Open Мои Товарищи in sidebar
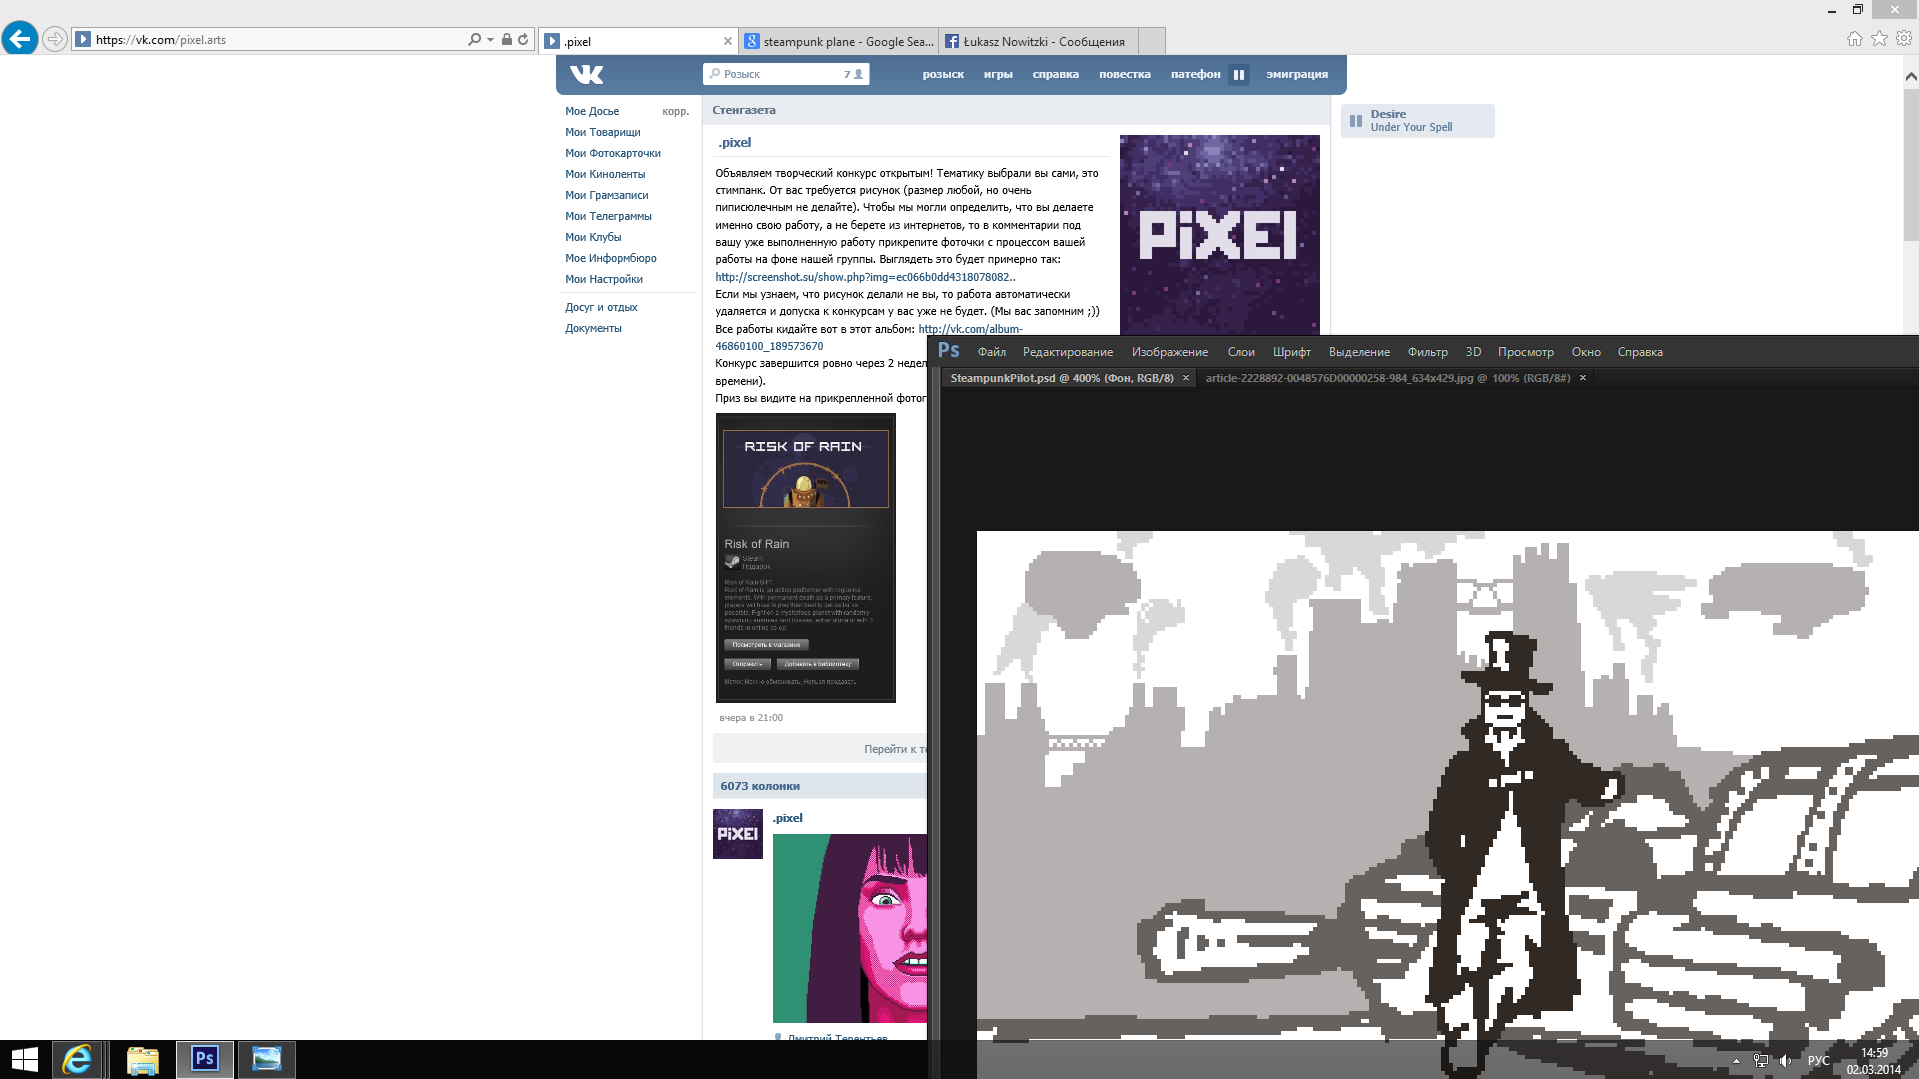 603,132
